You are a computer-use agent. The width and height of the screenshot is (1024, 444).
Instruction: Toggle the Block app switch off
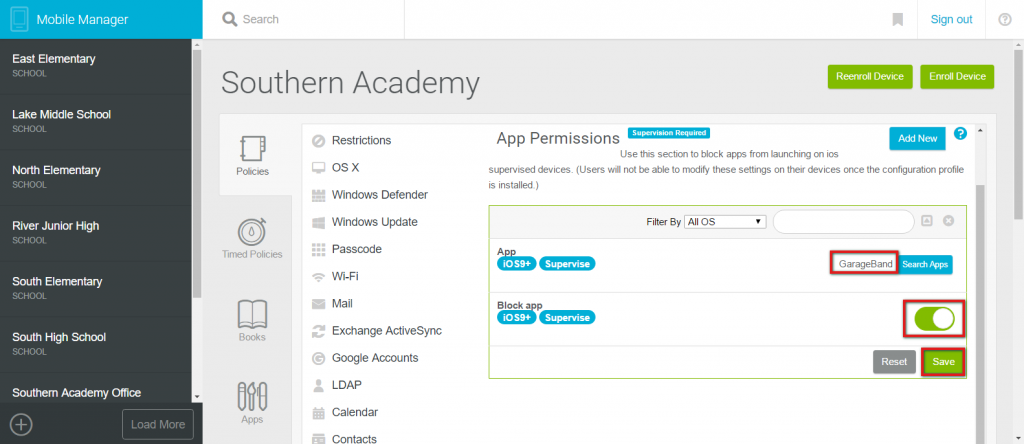click(935, 319)
